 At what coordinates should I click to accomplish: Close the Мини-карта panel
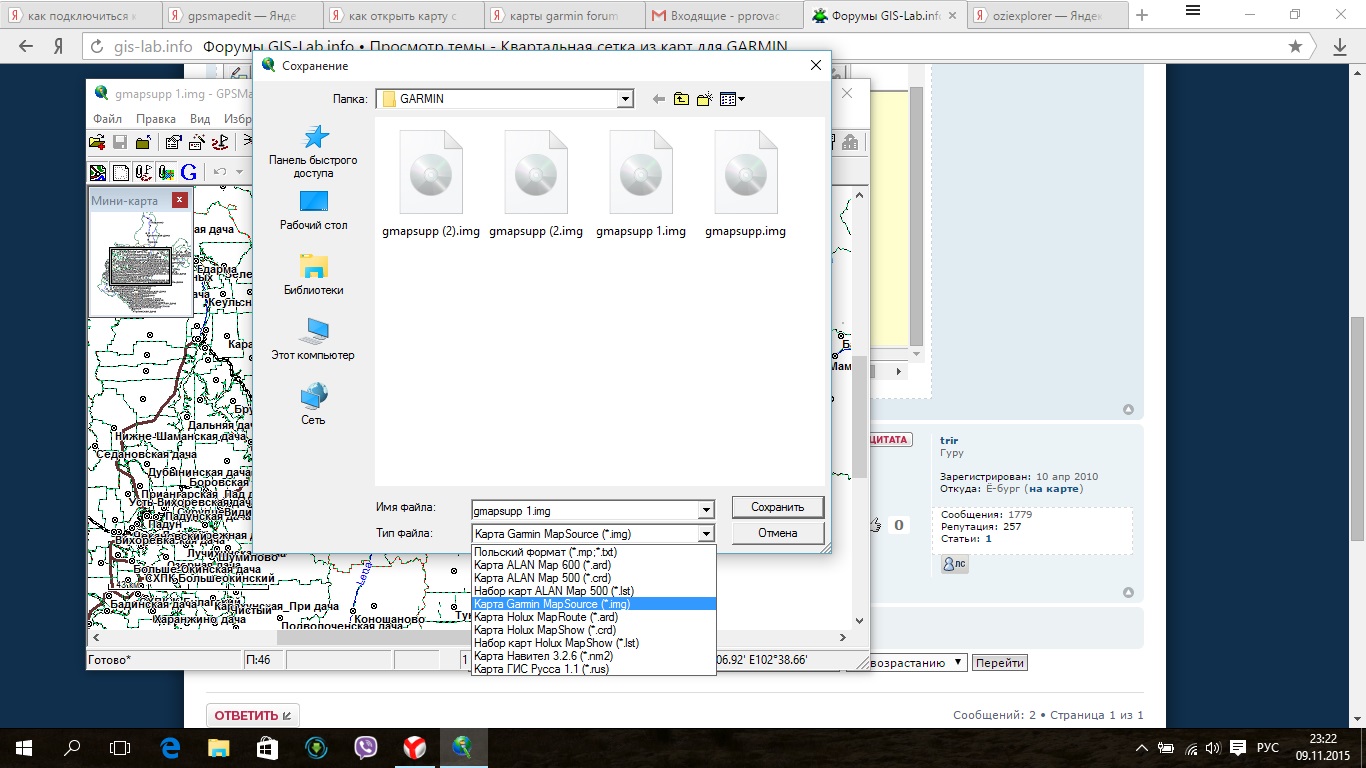[180, 200]
